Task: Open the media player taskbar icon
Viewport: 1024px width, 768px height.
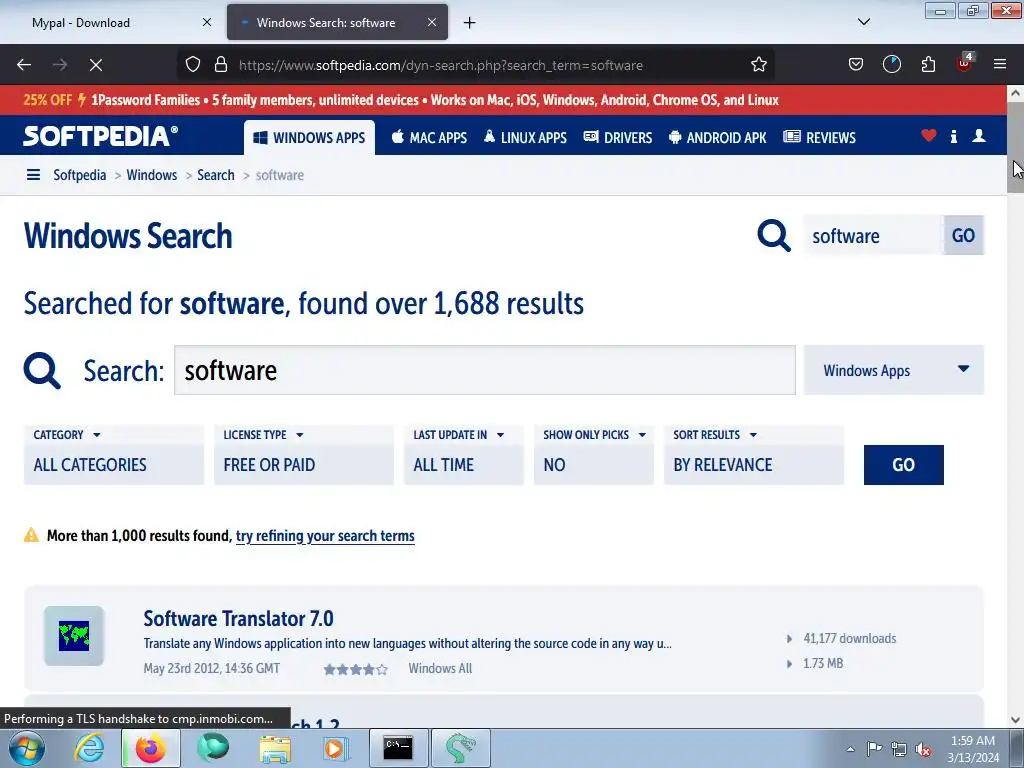Action: (335, 748)
